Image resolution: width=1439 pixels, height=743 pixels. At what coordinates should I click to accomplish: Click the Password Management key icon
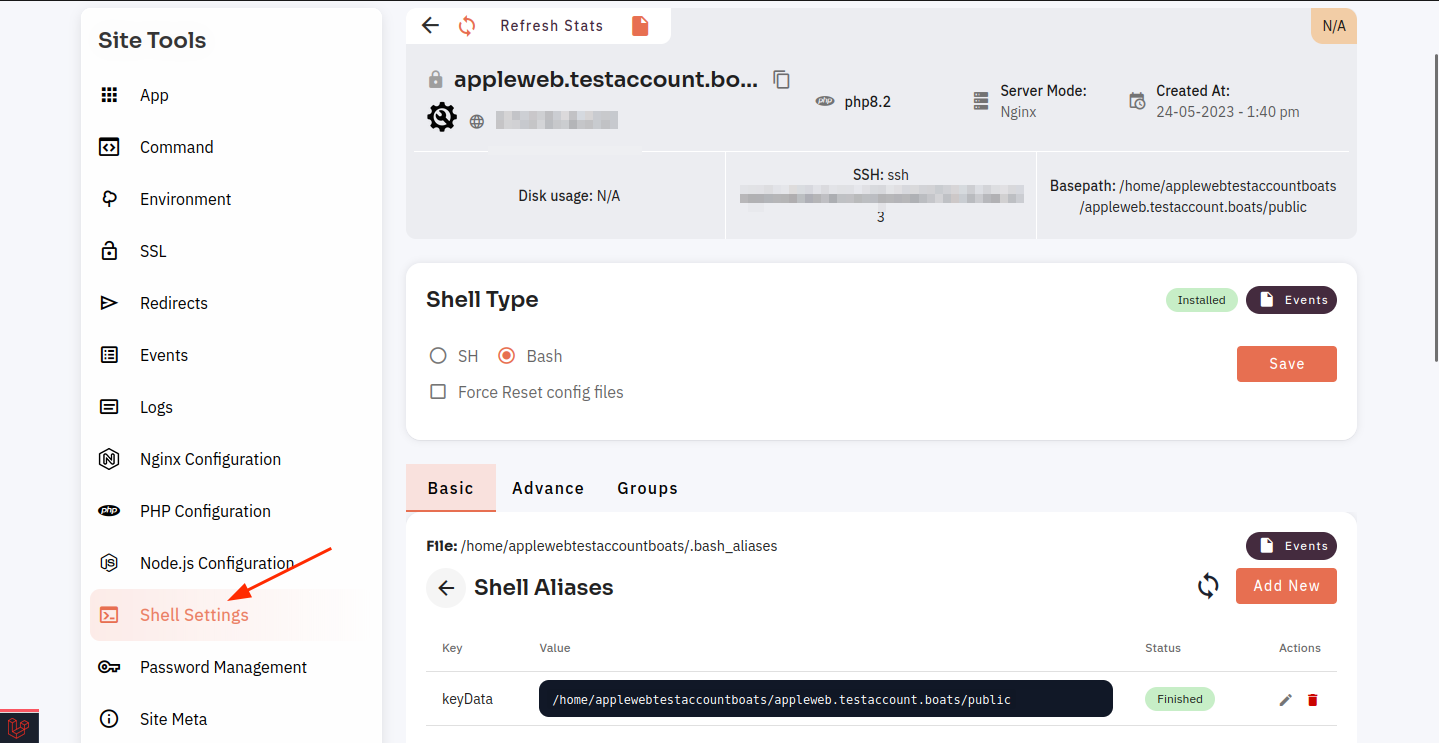point(109,667)
